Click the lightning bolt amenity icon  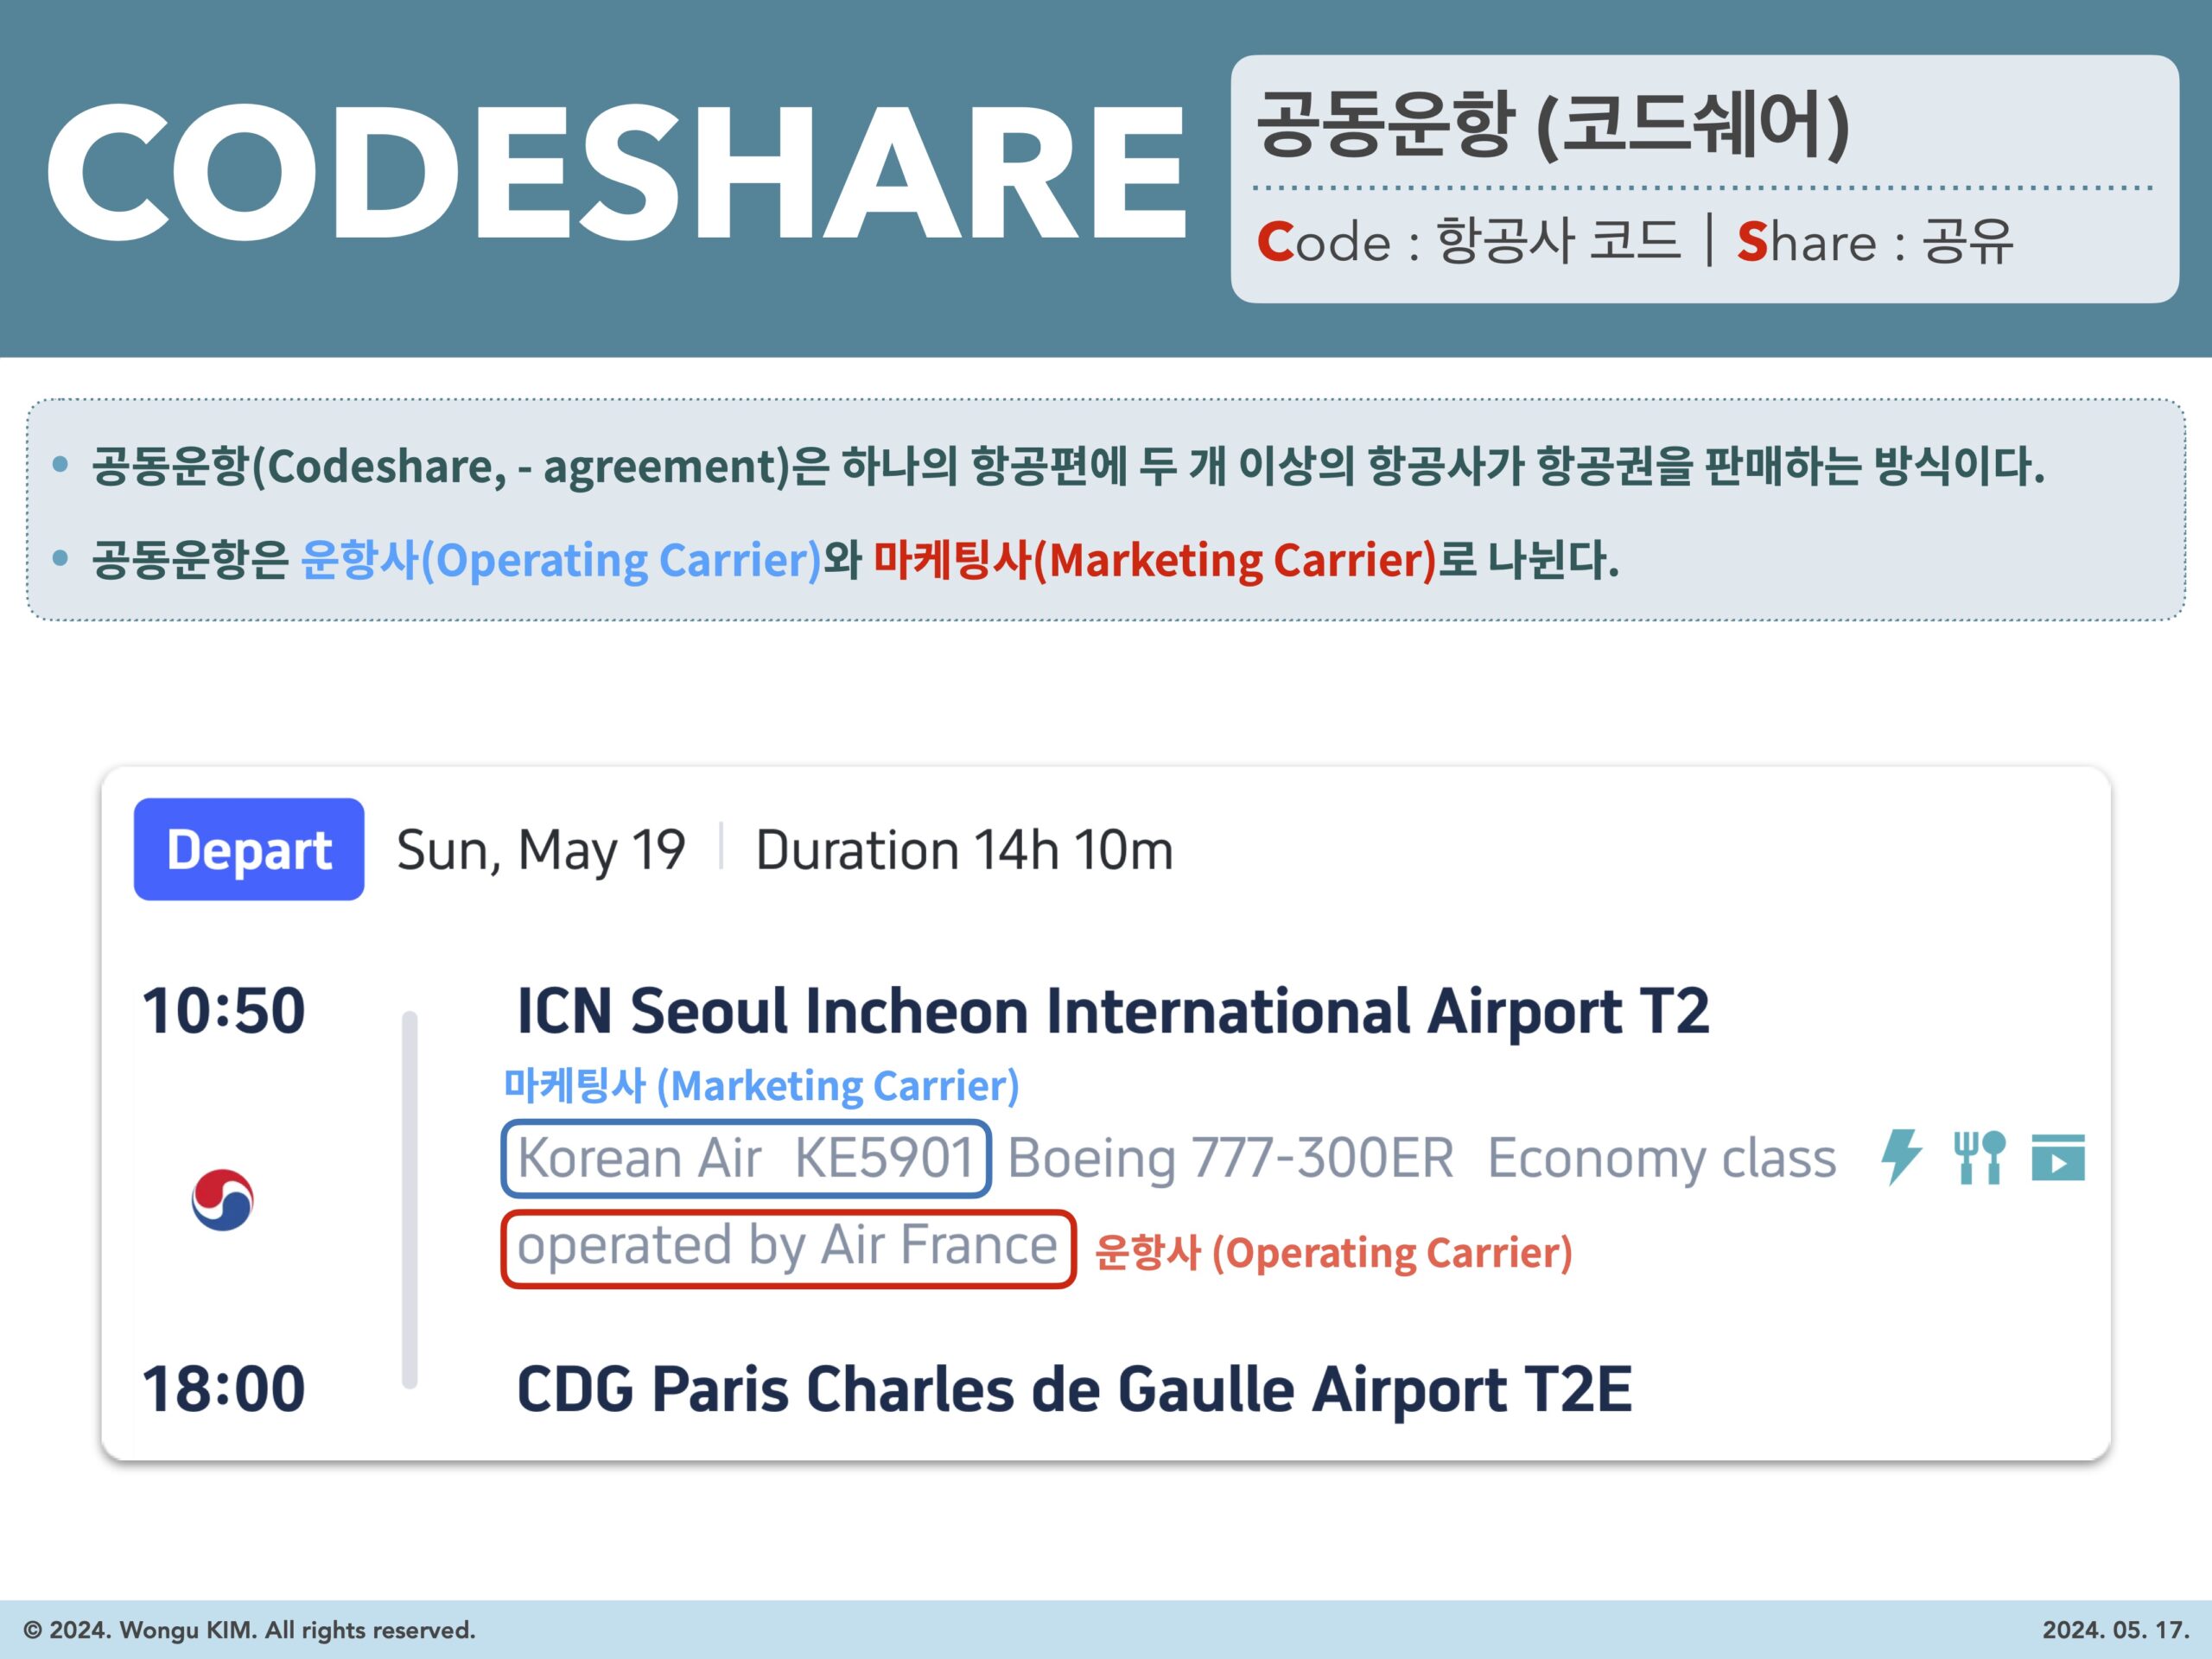tap(1900, 1138)
